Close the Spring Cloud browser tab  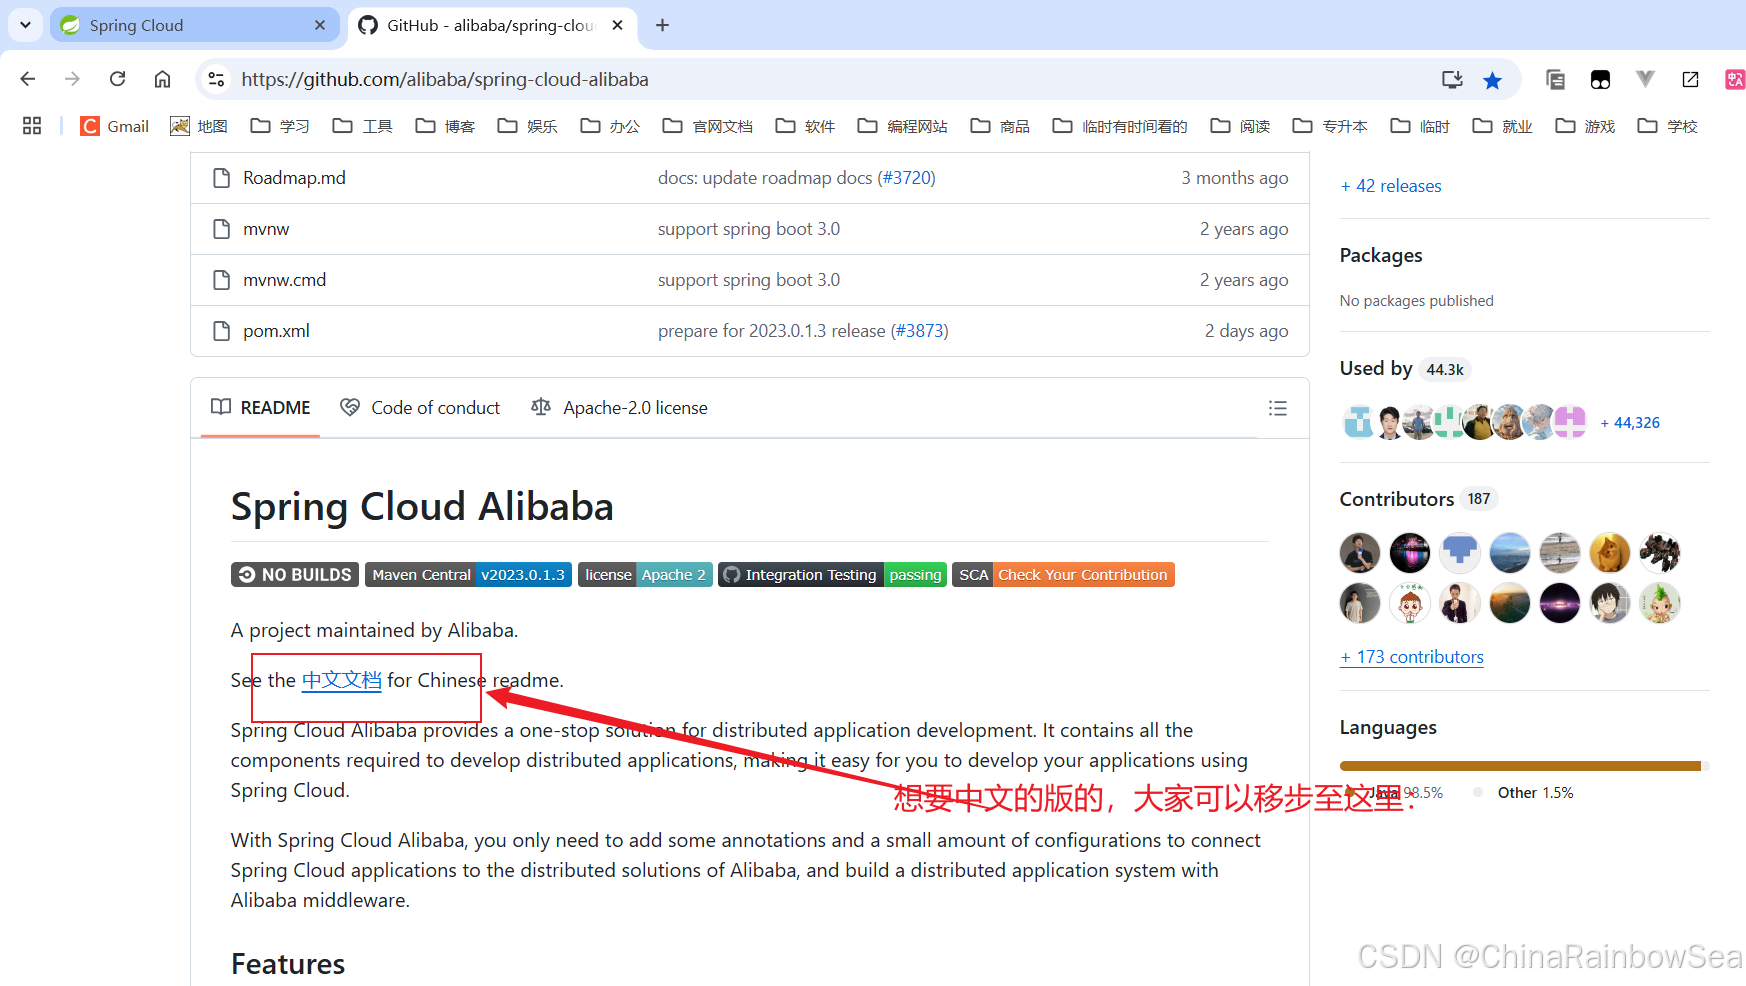click(320, 25)
